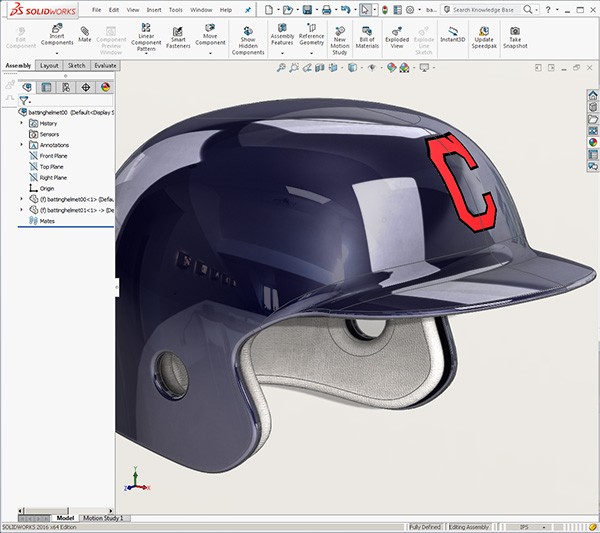Open the Tools menu

pyautogui.click(x=176, y=10)
